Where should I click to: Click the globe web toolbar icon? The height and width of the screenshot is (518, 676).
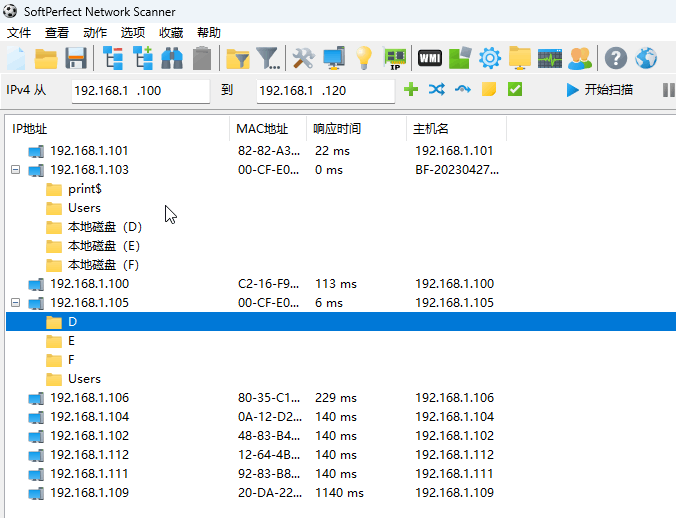[x=646, y=58]
